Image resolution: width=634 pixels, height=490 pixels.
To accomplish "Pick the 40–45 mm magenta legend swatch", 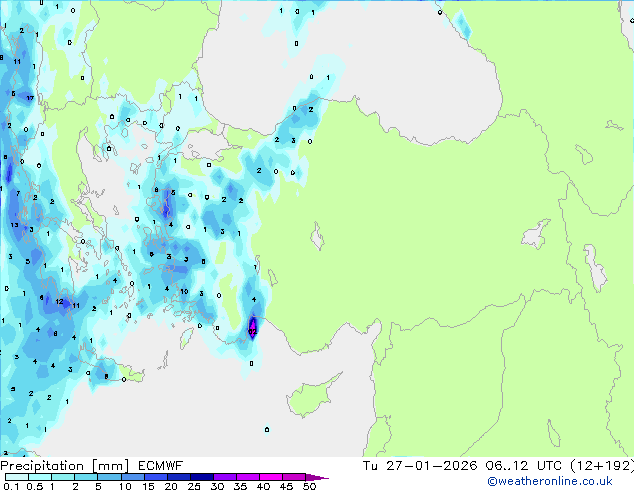I will tap(271, 477).
